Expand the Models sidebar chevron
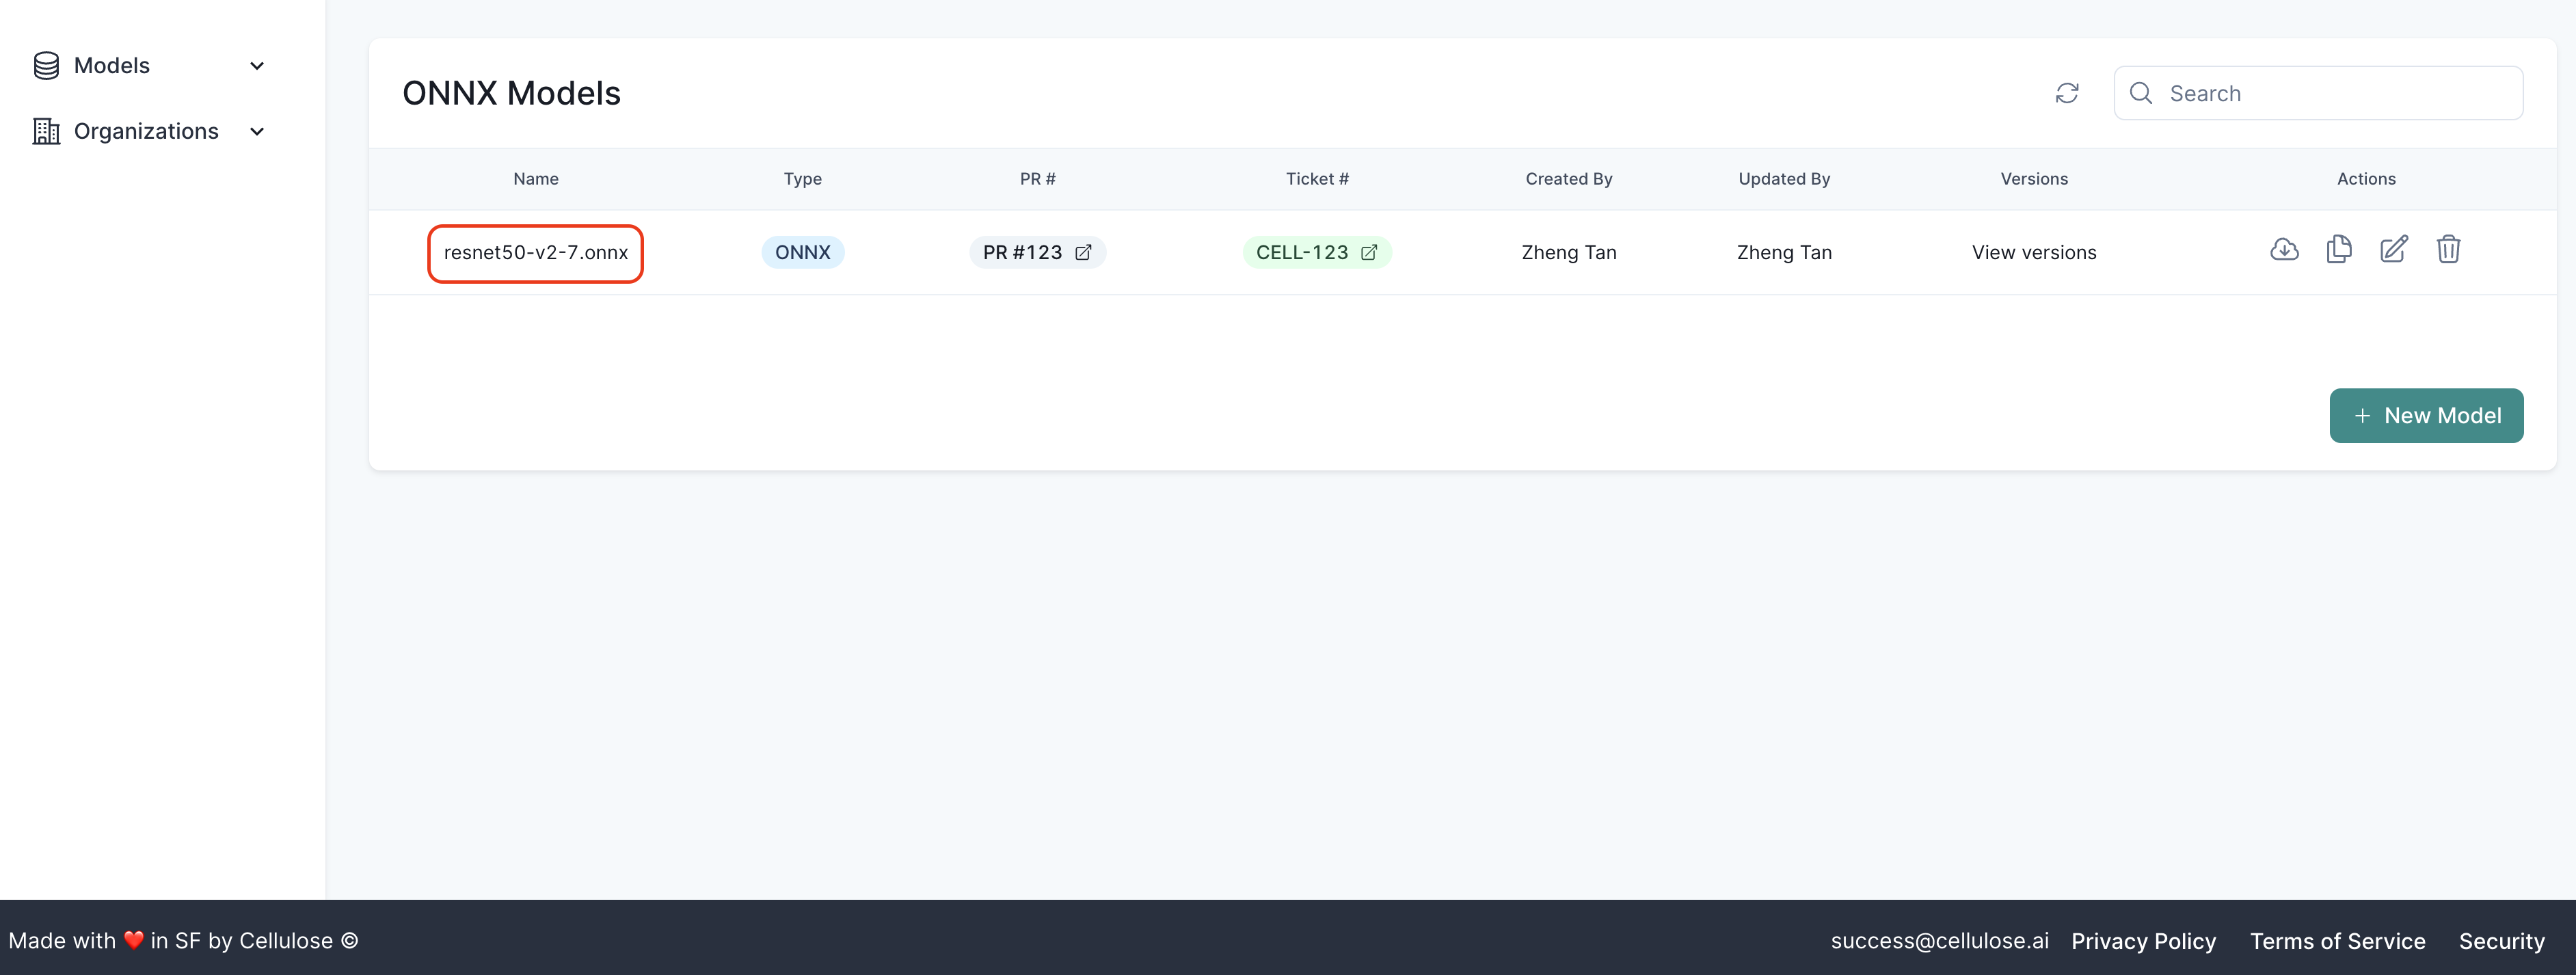The image size is (2576, 975). point(257,66)
